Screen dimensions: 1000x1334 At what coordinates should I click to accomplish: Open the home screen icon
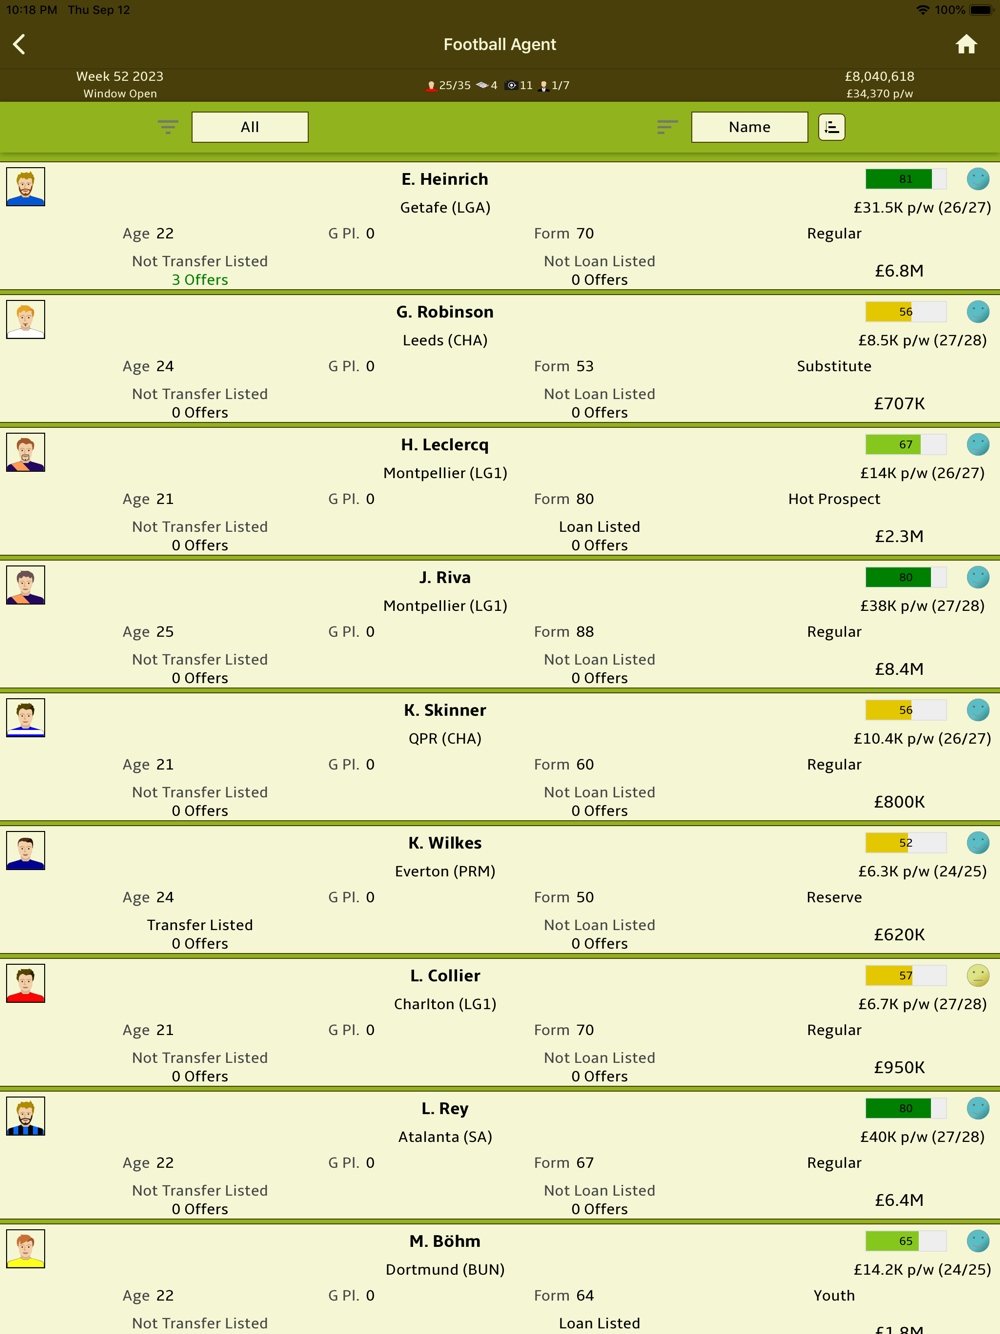pos(966,44)
